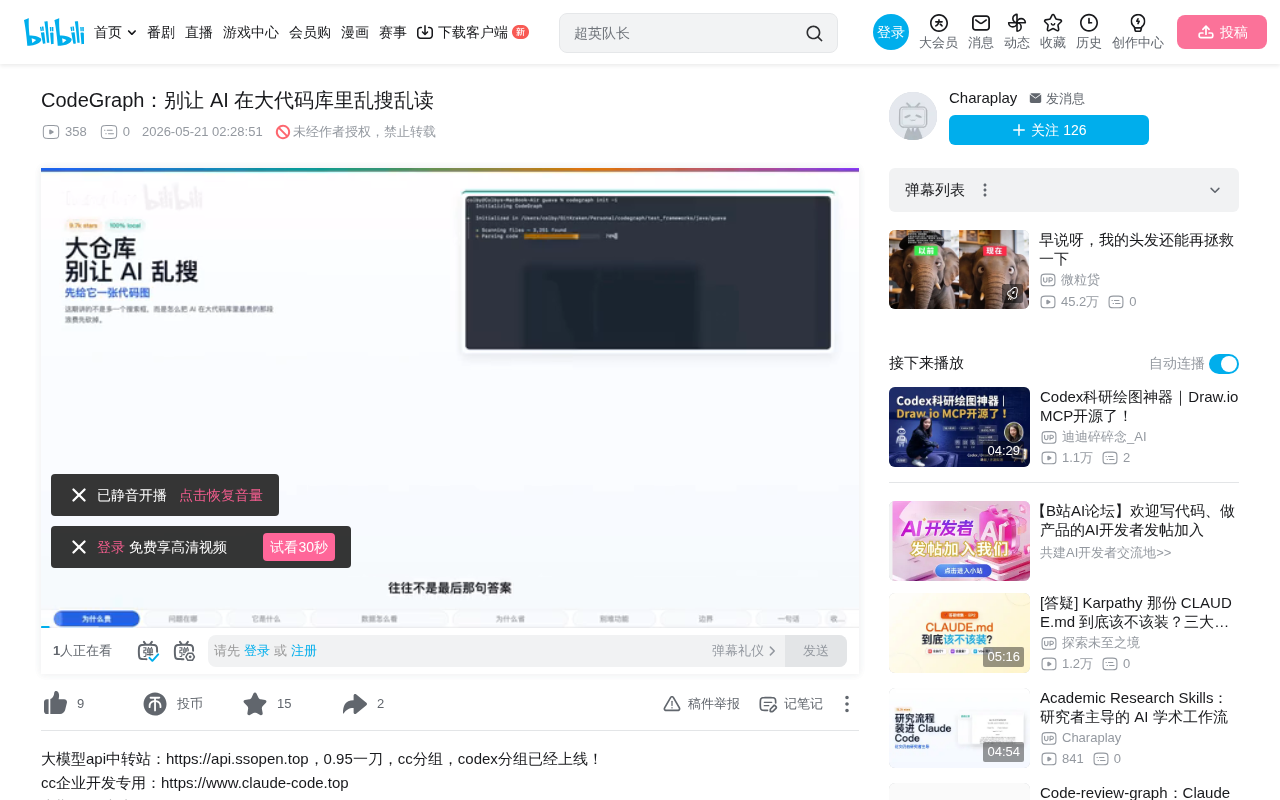Open danmaku settings icon
Screen dimensions: 1280x800
[x=184, y=651]
